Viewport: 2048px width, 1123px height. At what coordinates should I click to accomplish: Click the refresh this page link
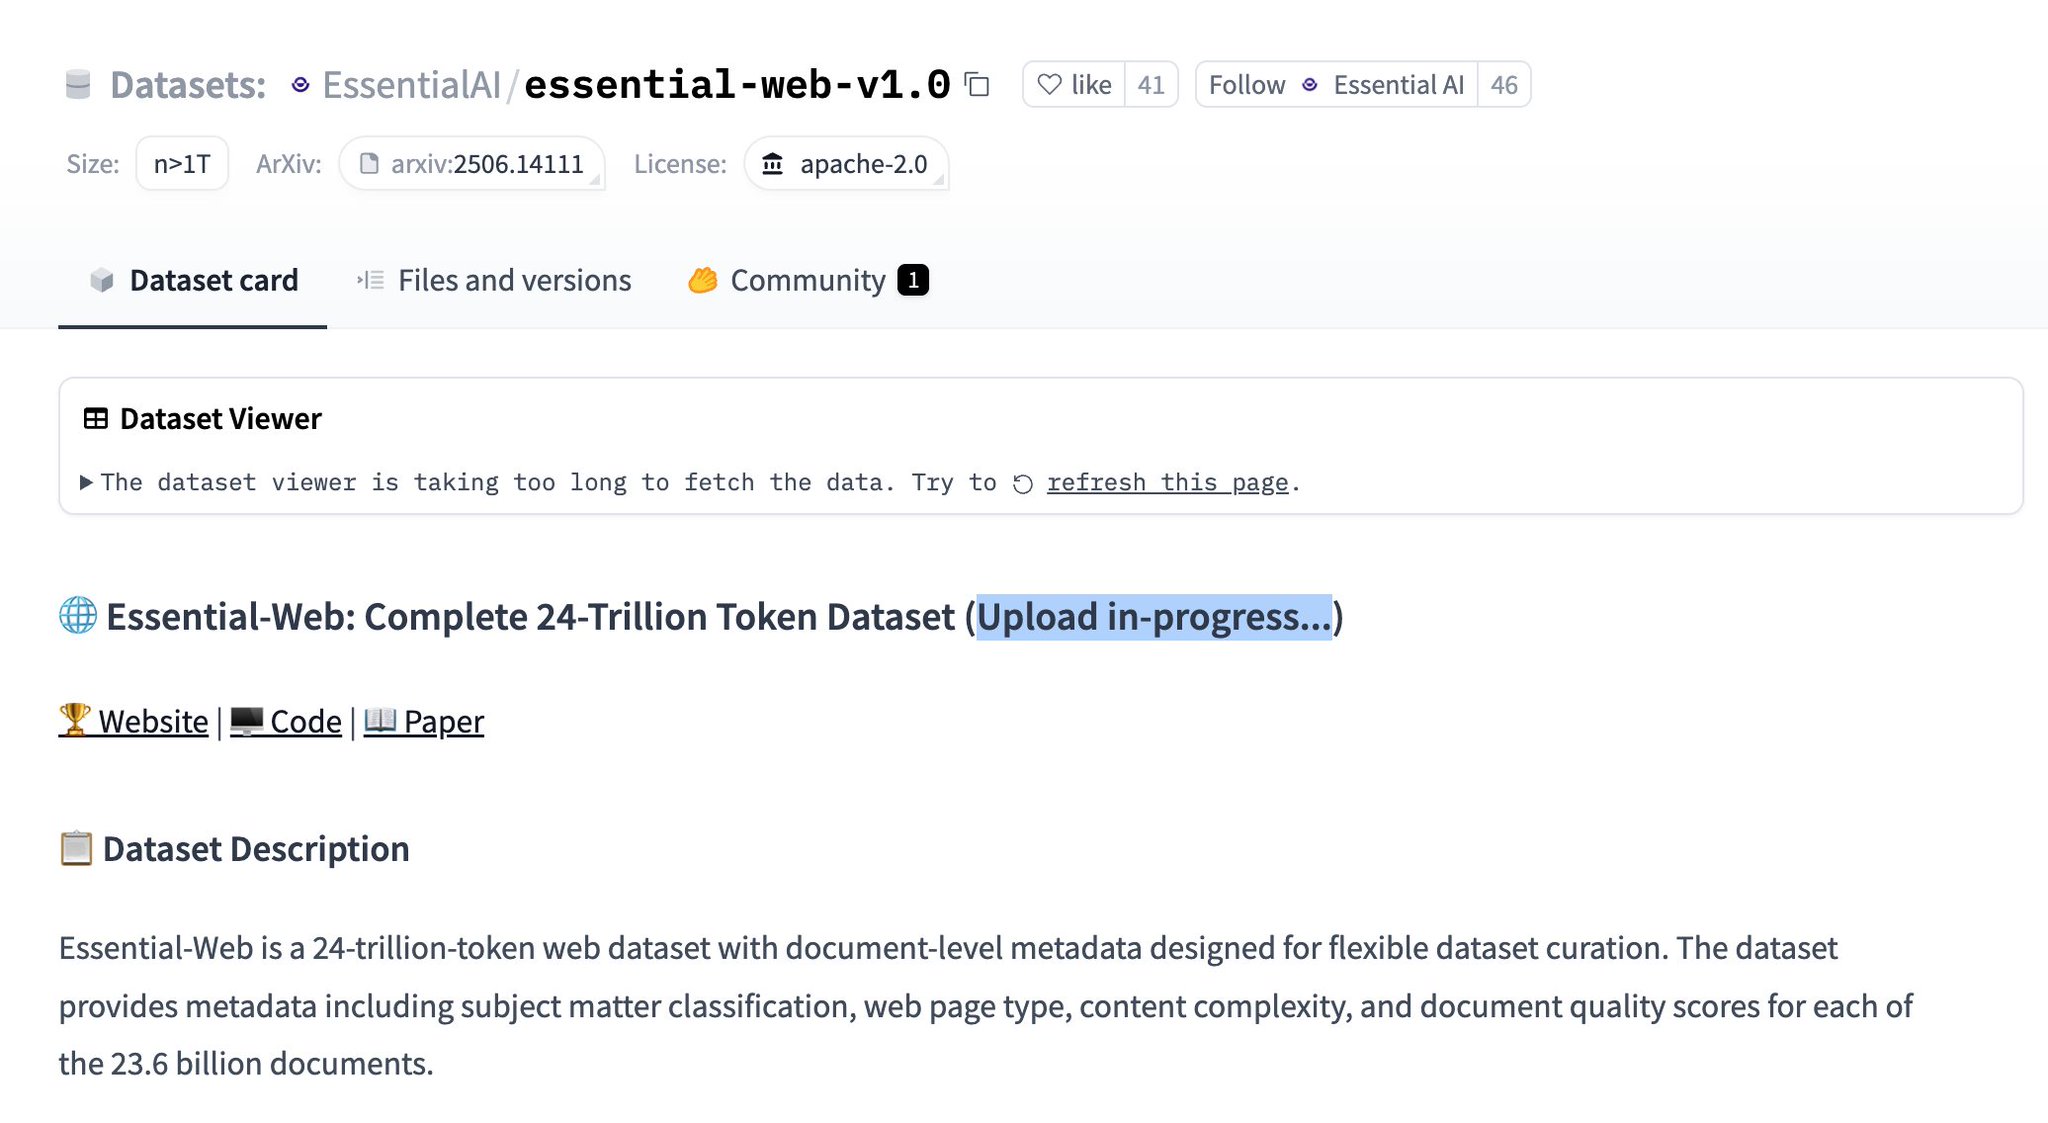(1167, 483)
